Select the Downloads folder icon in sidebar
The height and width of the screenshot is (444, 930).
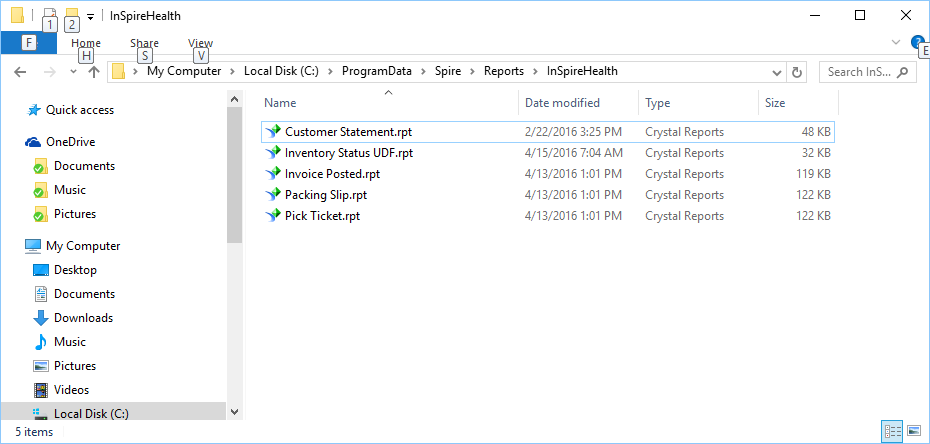point(41,318)
